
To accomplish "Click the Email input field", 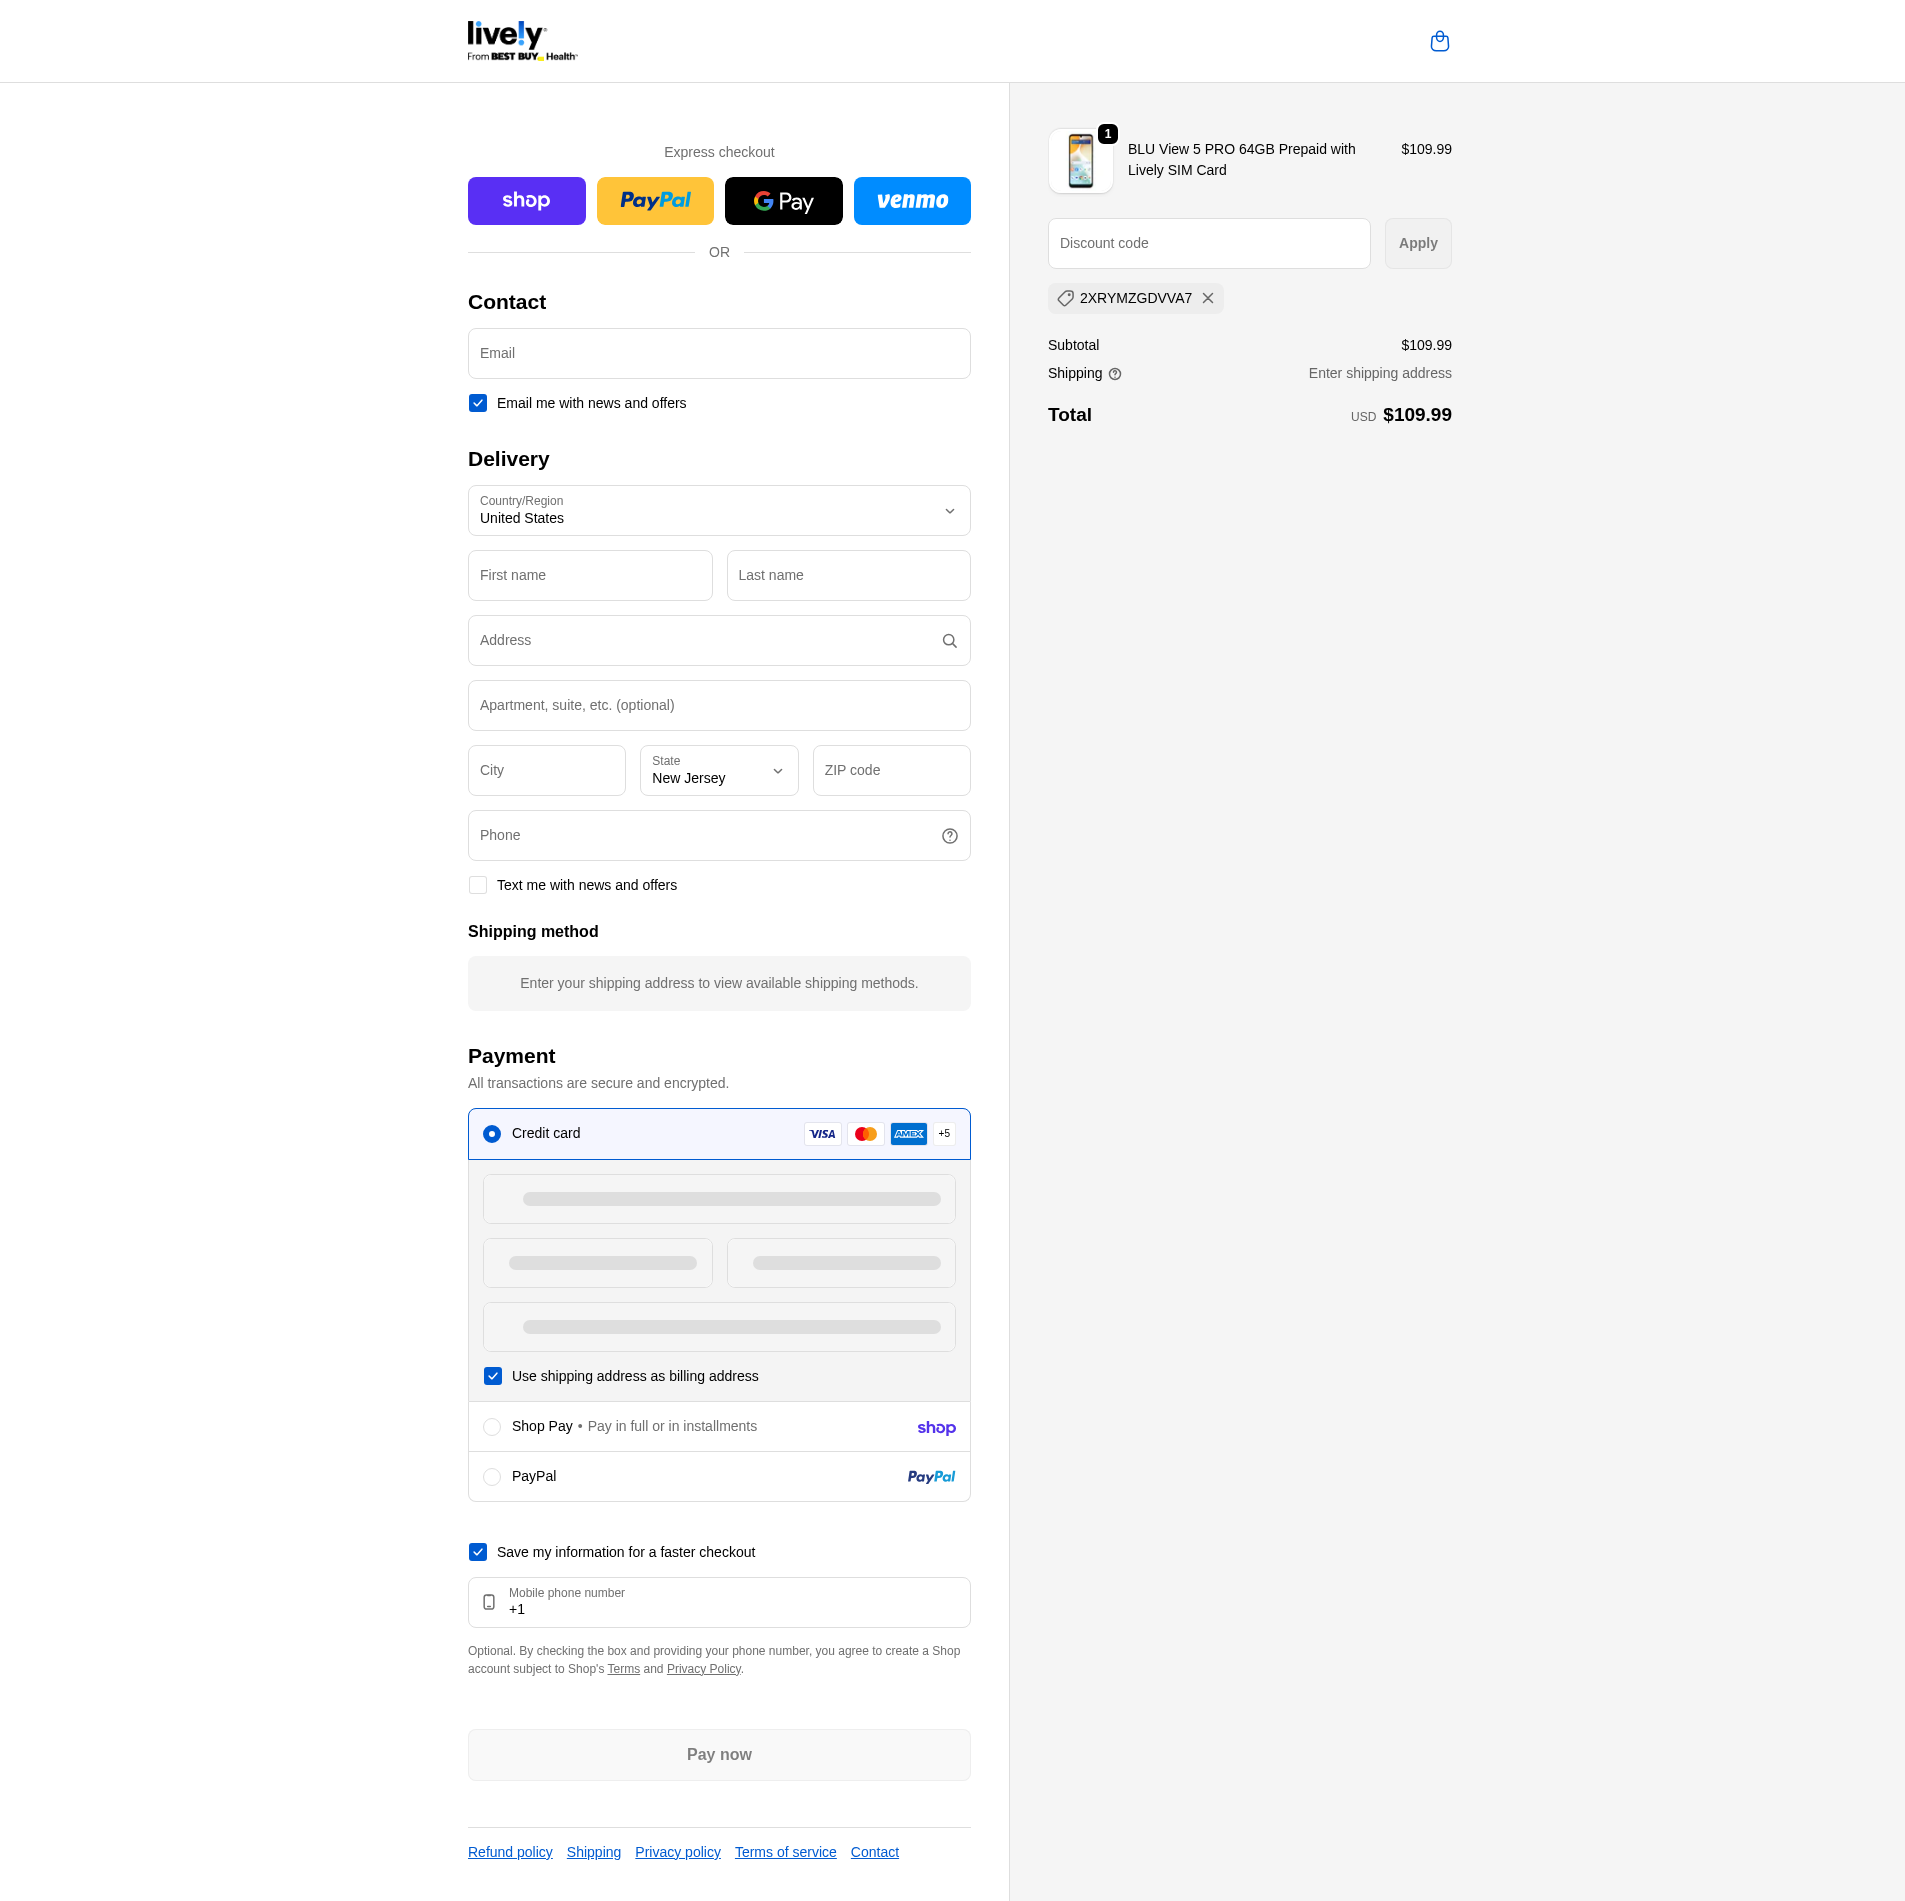I will pyautogui.click(x=718, y=354).
